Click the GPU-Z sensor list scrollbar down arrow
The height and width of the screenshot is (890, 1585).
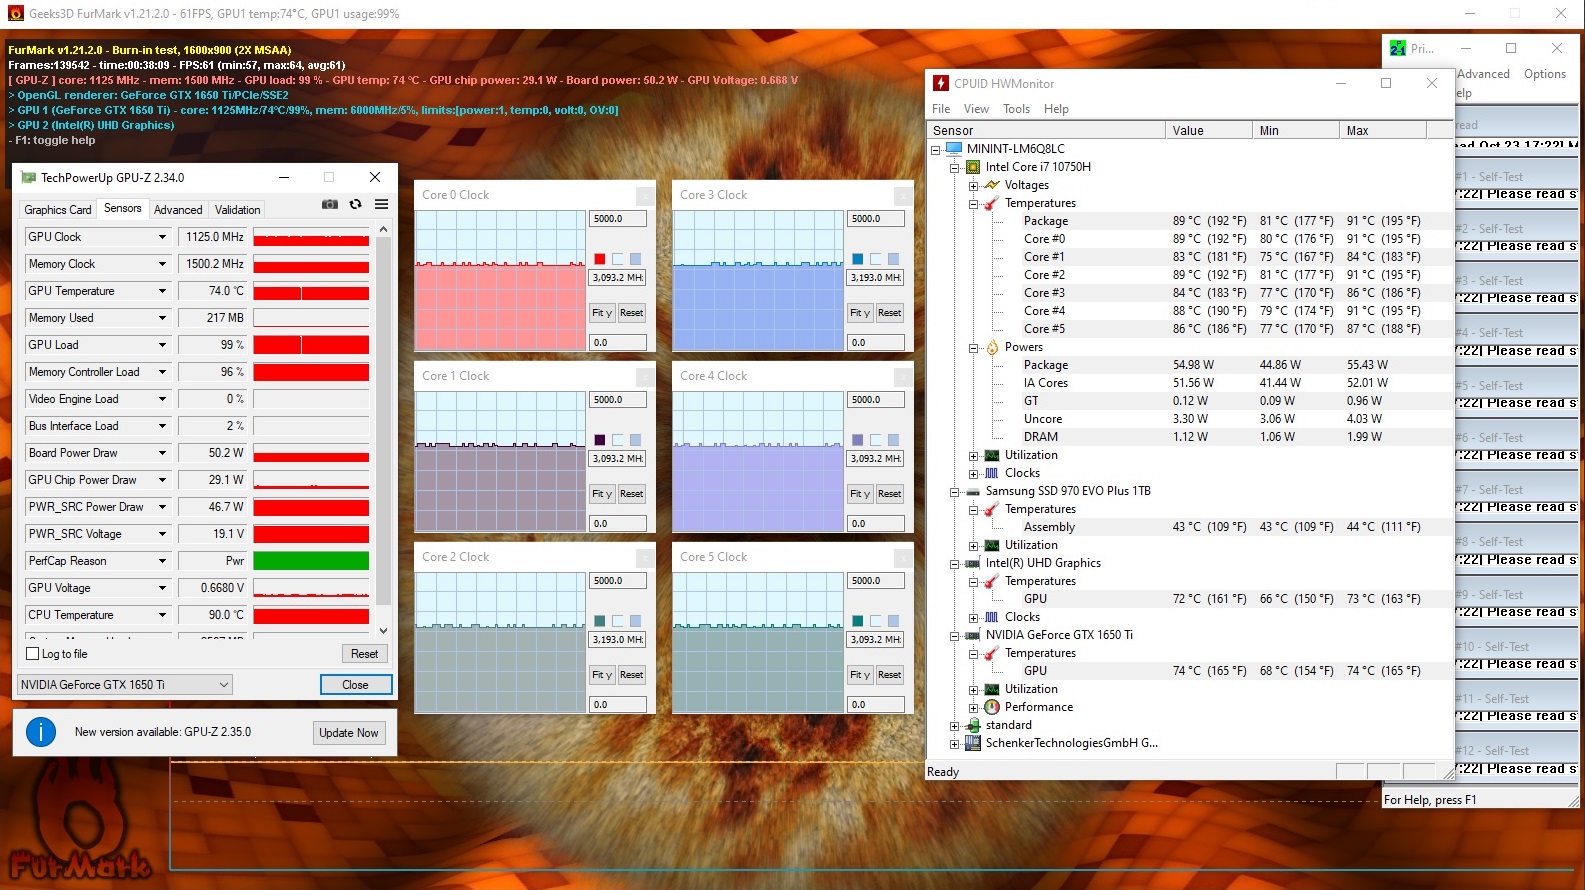click(x=383, y=631)
